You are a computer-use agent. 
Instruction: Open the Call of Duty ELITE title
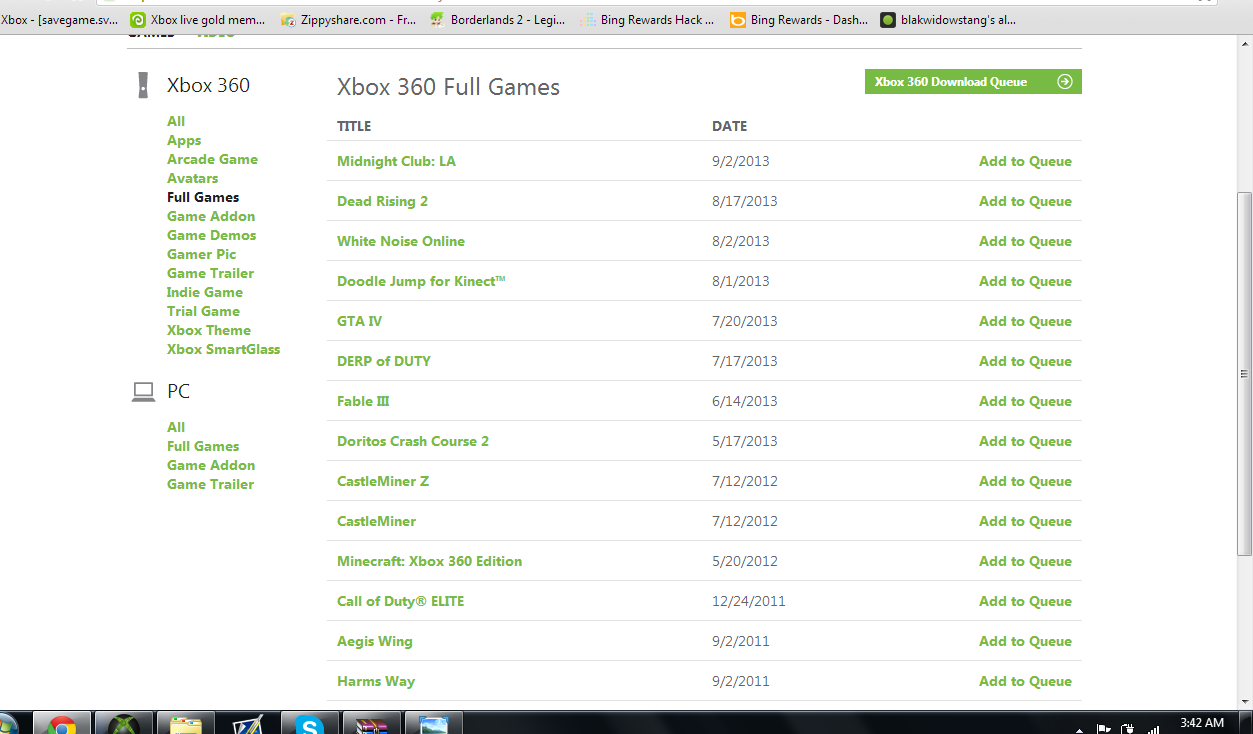(x=401, y=601)
